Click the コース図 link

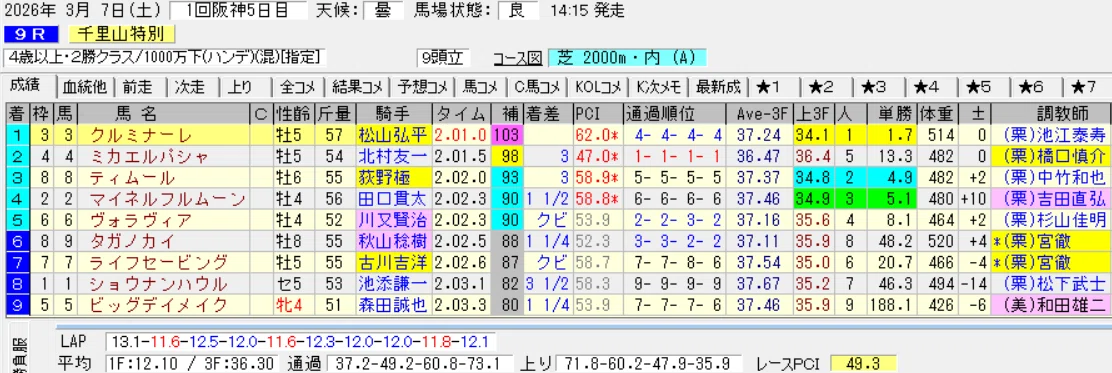pos(517,58)
